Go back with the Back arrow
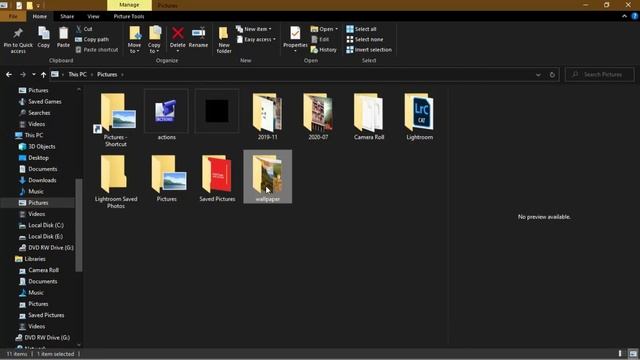Viewport: 640px width, 360px height. 9,75
